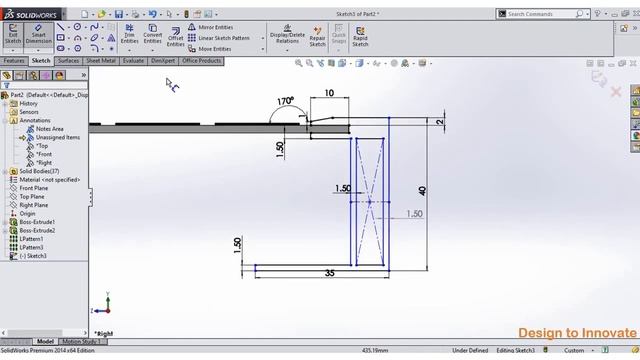Screen dimensions: 640x360
Task: Expand the feature tree panel tabs chevron
Action: pos(84,75)
